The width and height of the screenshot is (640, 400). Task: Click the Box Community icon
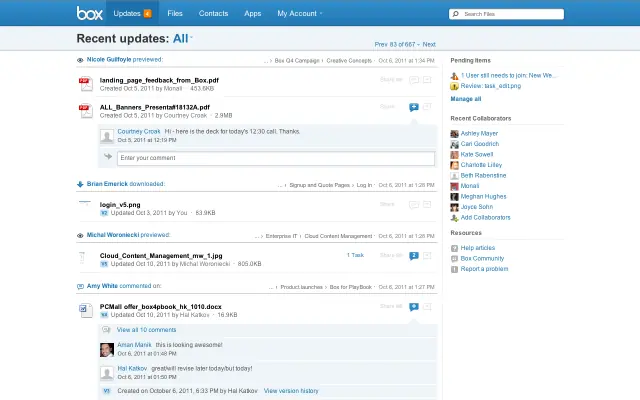click(454, 259)
